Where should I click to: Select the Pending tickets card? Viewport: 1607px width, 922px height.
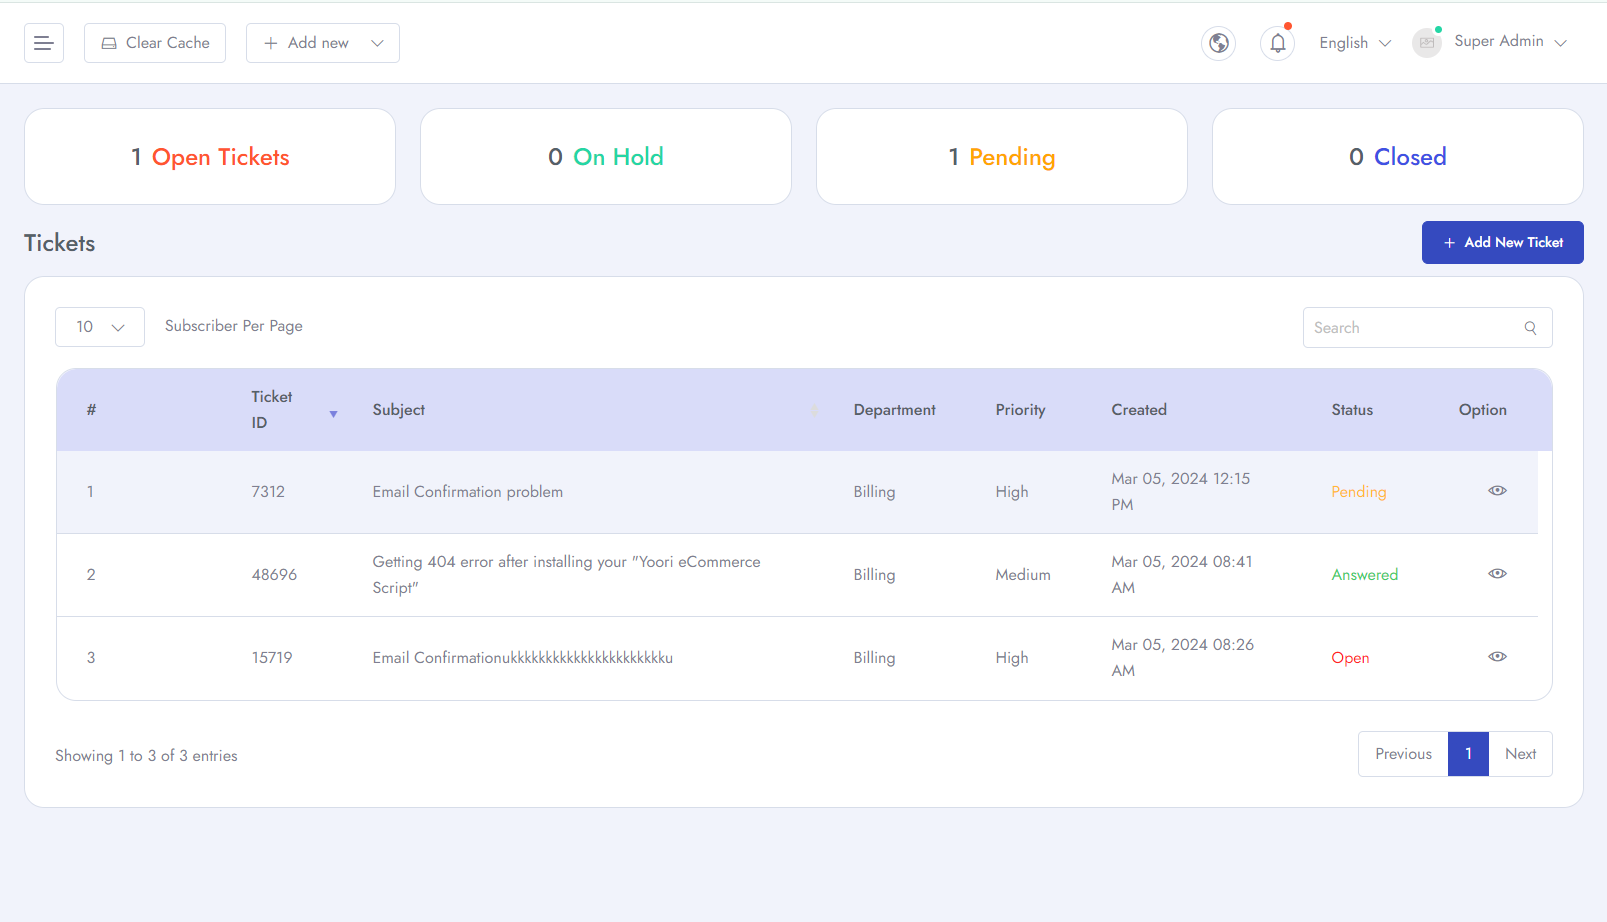1002,157
